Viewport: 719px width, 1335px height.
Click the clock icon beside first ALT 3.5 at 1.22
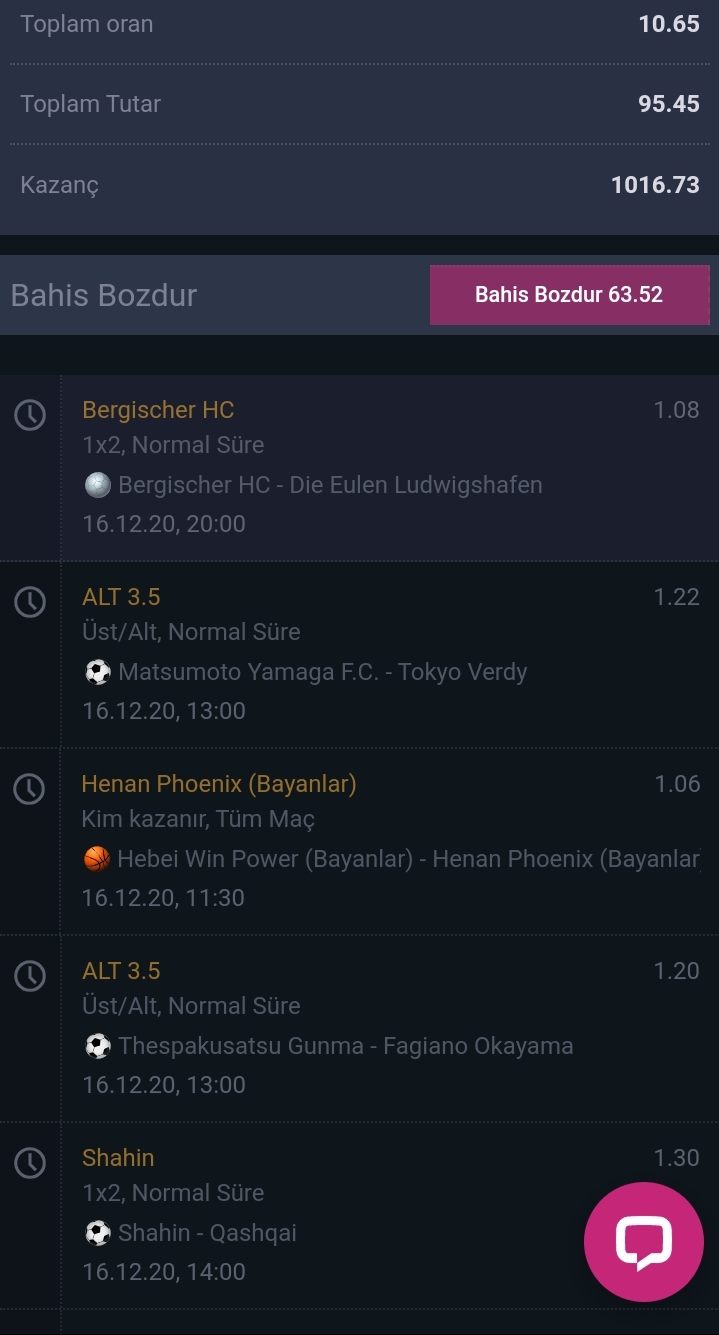(30, 601)
